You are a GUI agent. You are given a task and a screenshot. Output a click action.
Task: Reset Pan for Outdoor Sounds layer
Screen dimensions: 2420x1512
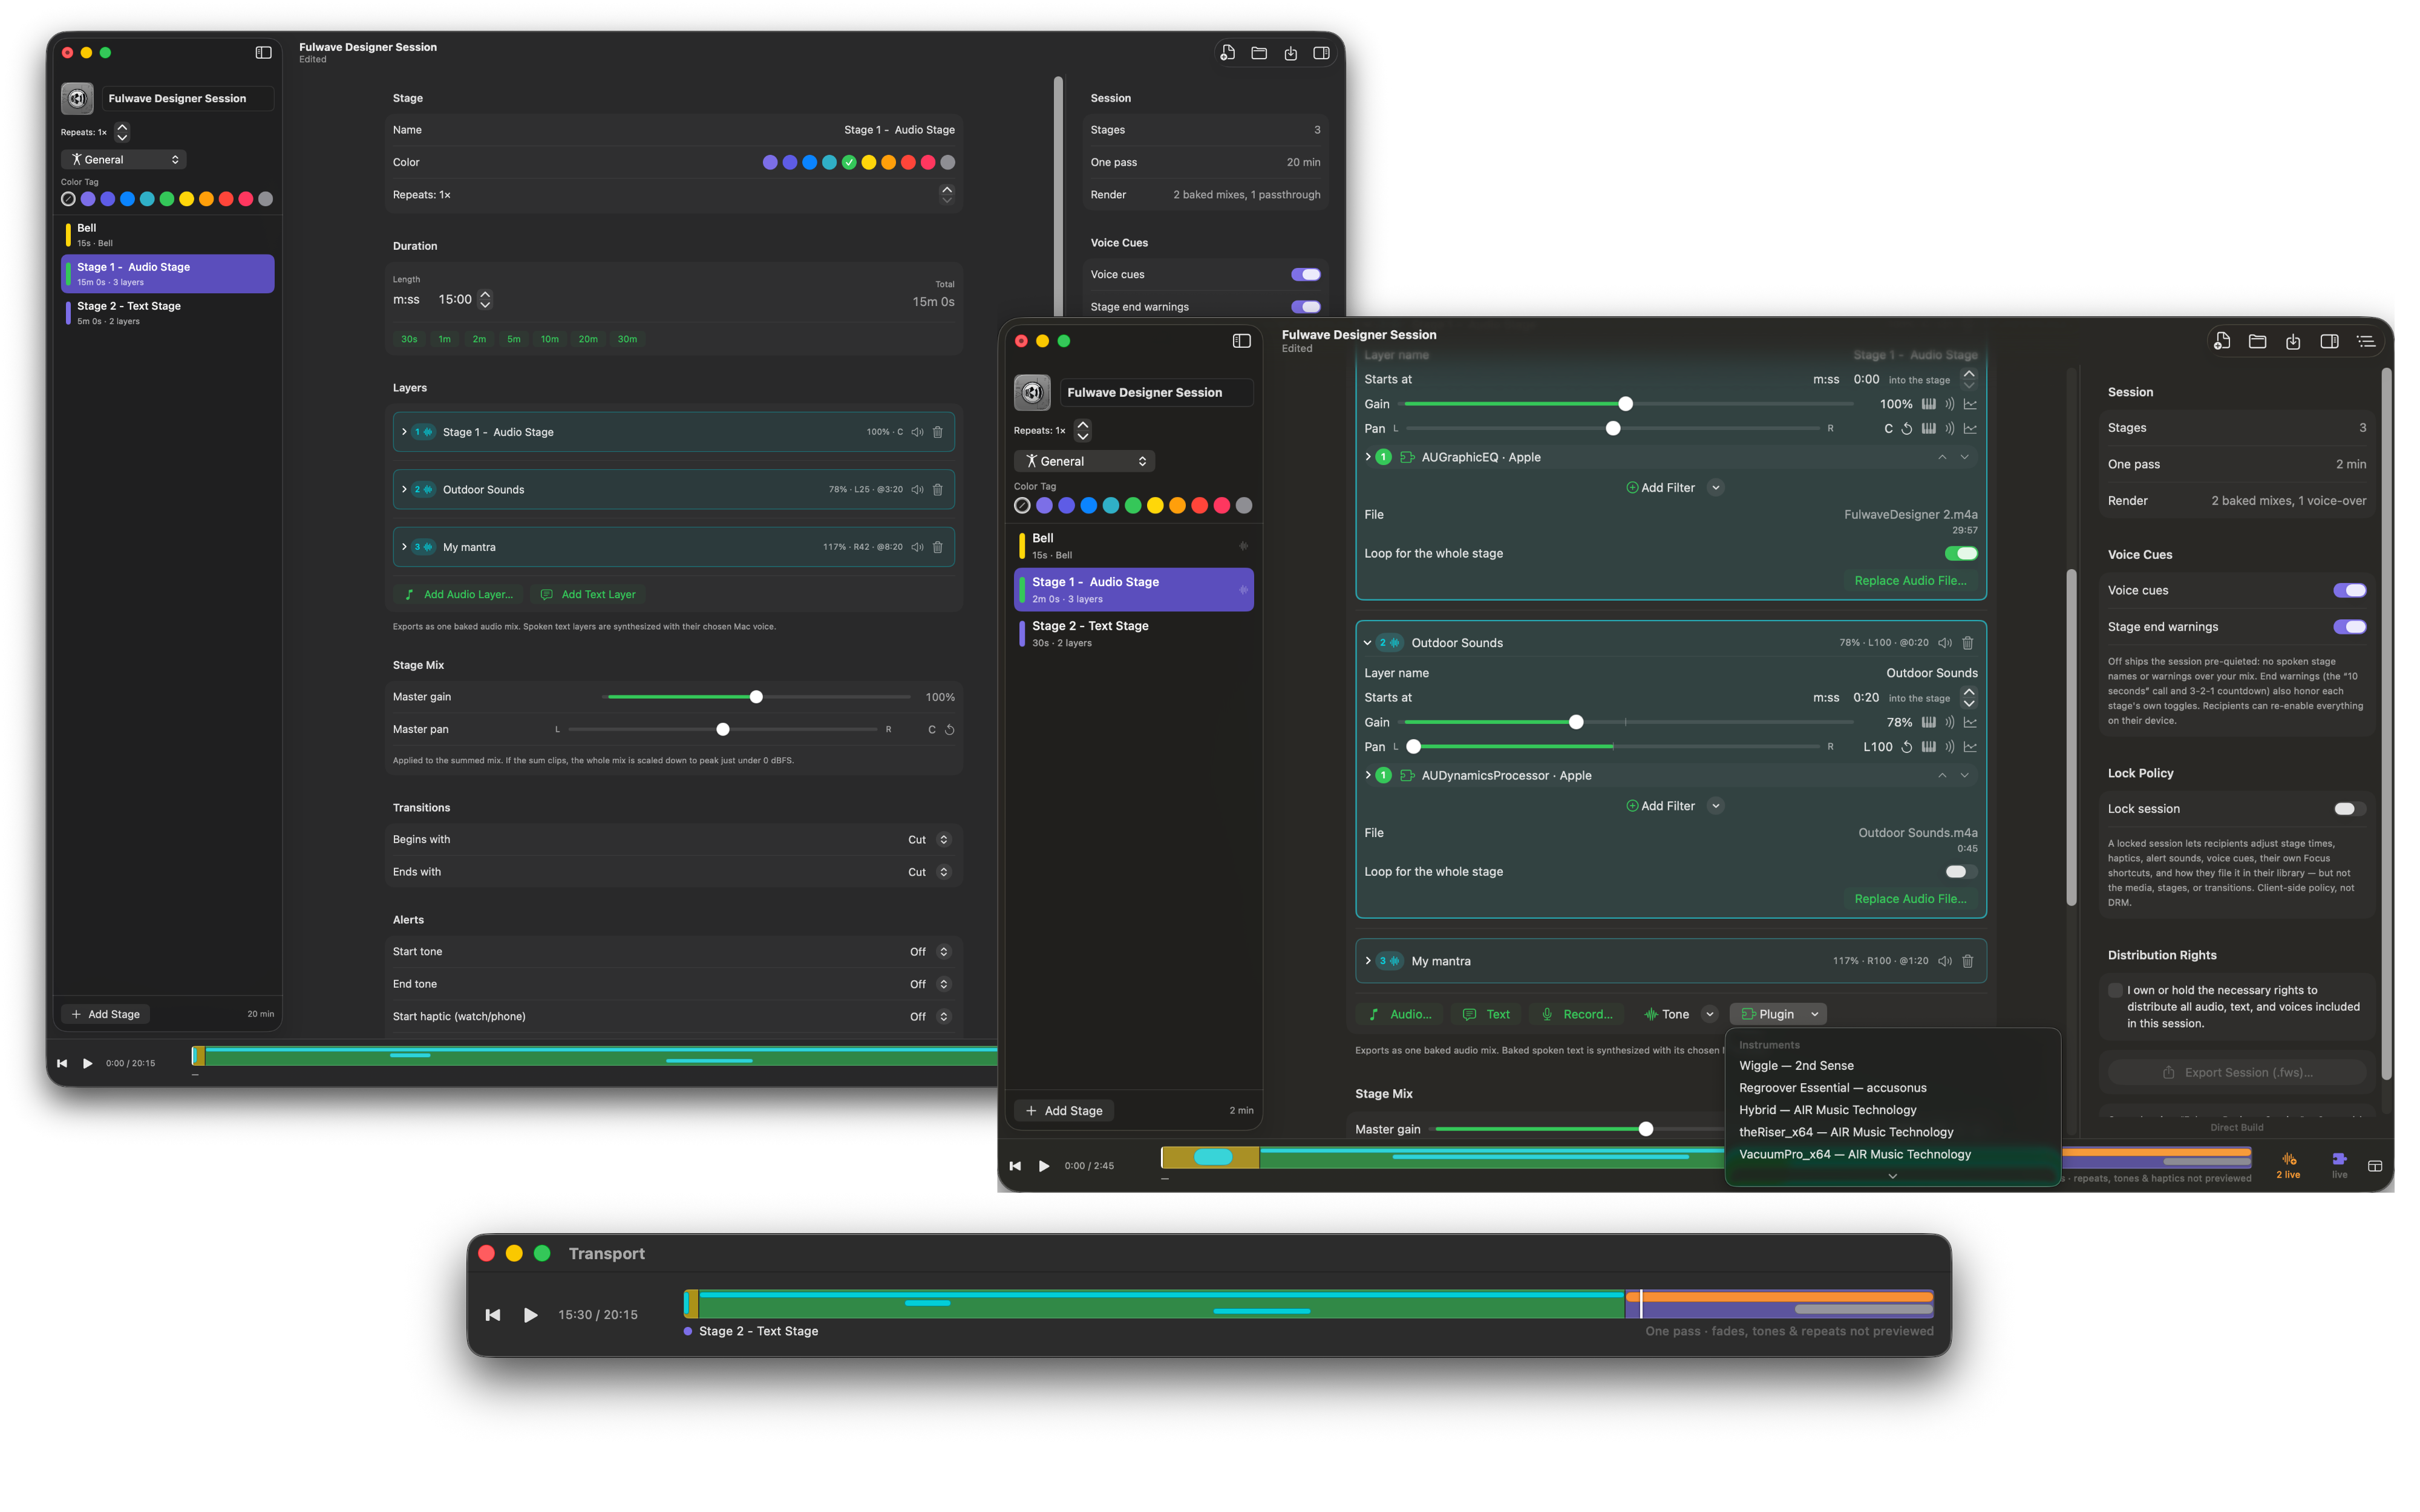[x=1906, y=747]
